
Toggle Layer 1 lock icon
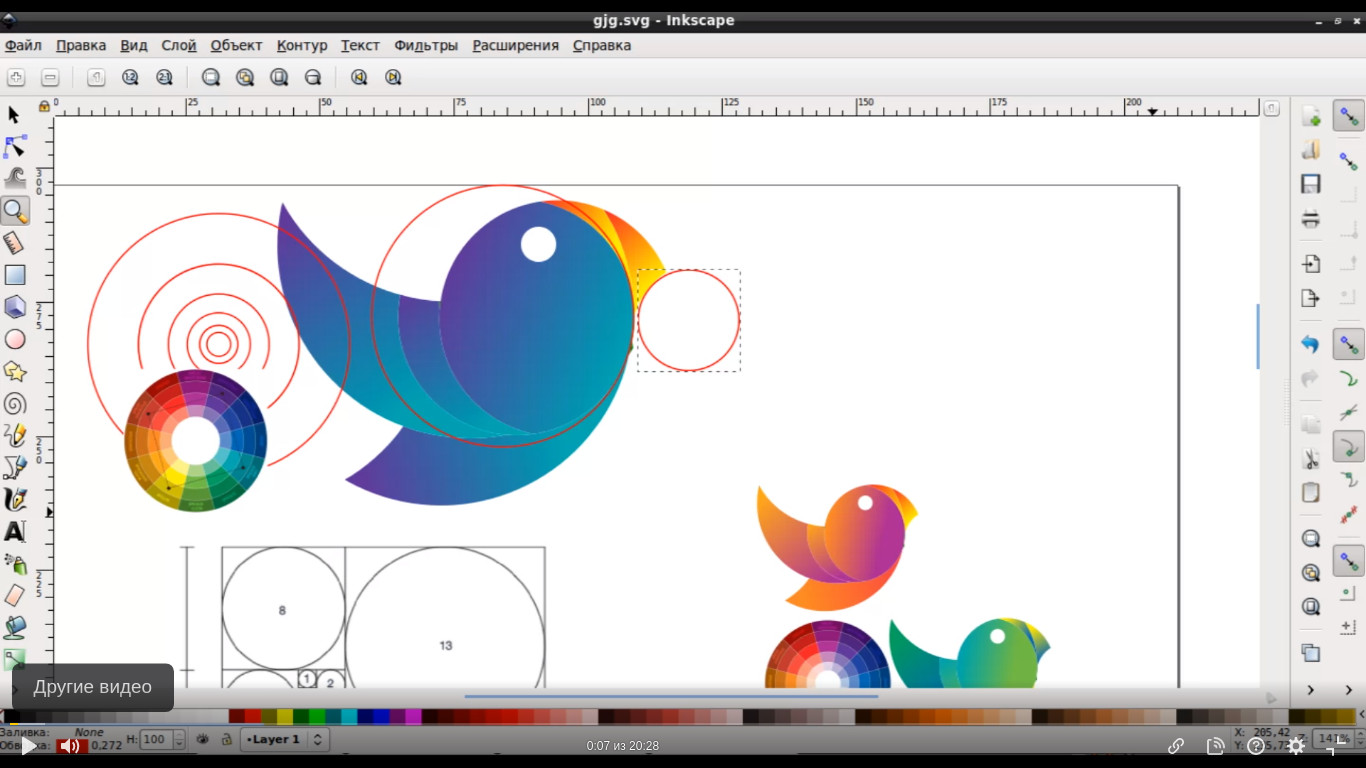click(x=227, y=740)
